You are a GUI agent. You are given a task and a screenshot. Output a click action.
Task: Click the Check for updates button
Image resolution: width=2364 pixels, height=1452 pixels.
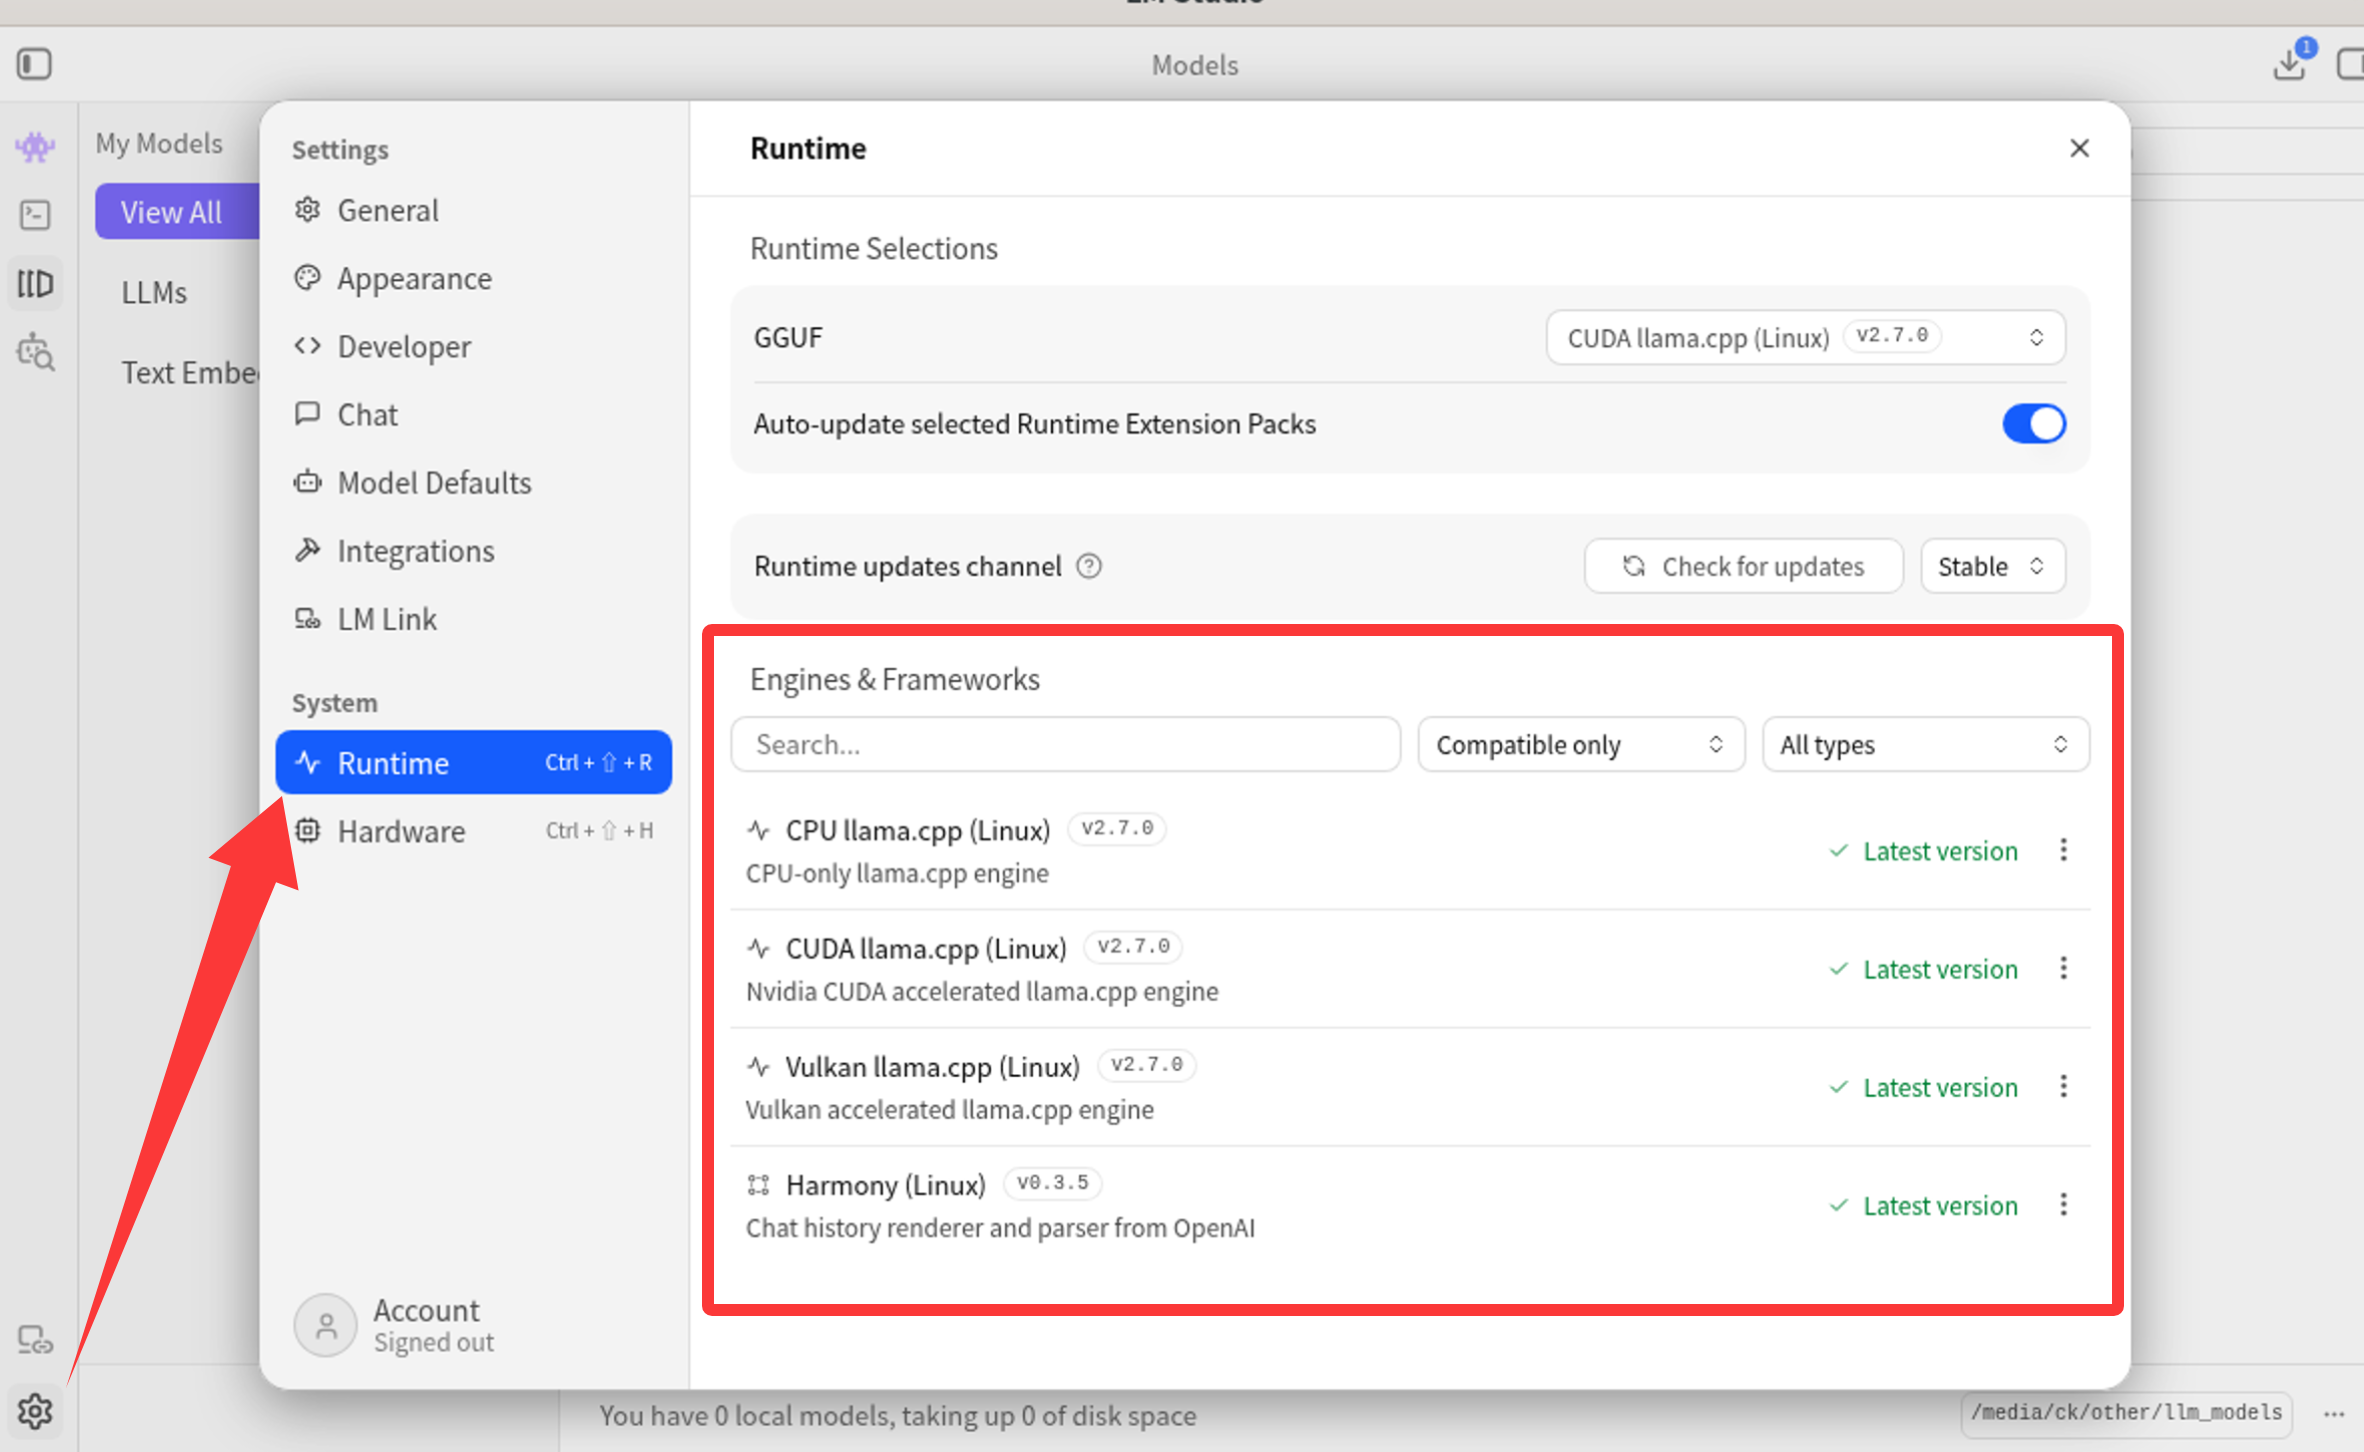[1743, 566]
